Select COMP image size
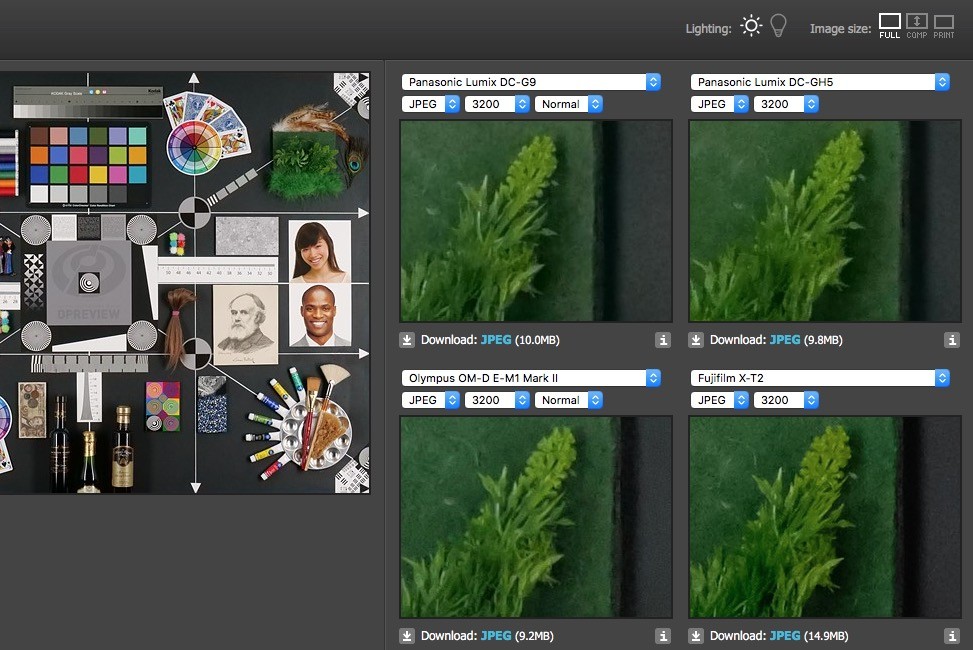This screenshot has height=650, width=973. tap(917, 26)
